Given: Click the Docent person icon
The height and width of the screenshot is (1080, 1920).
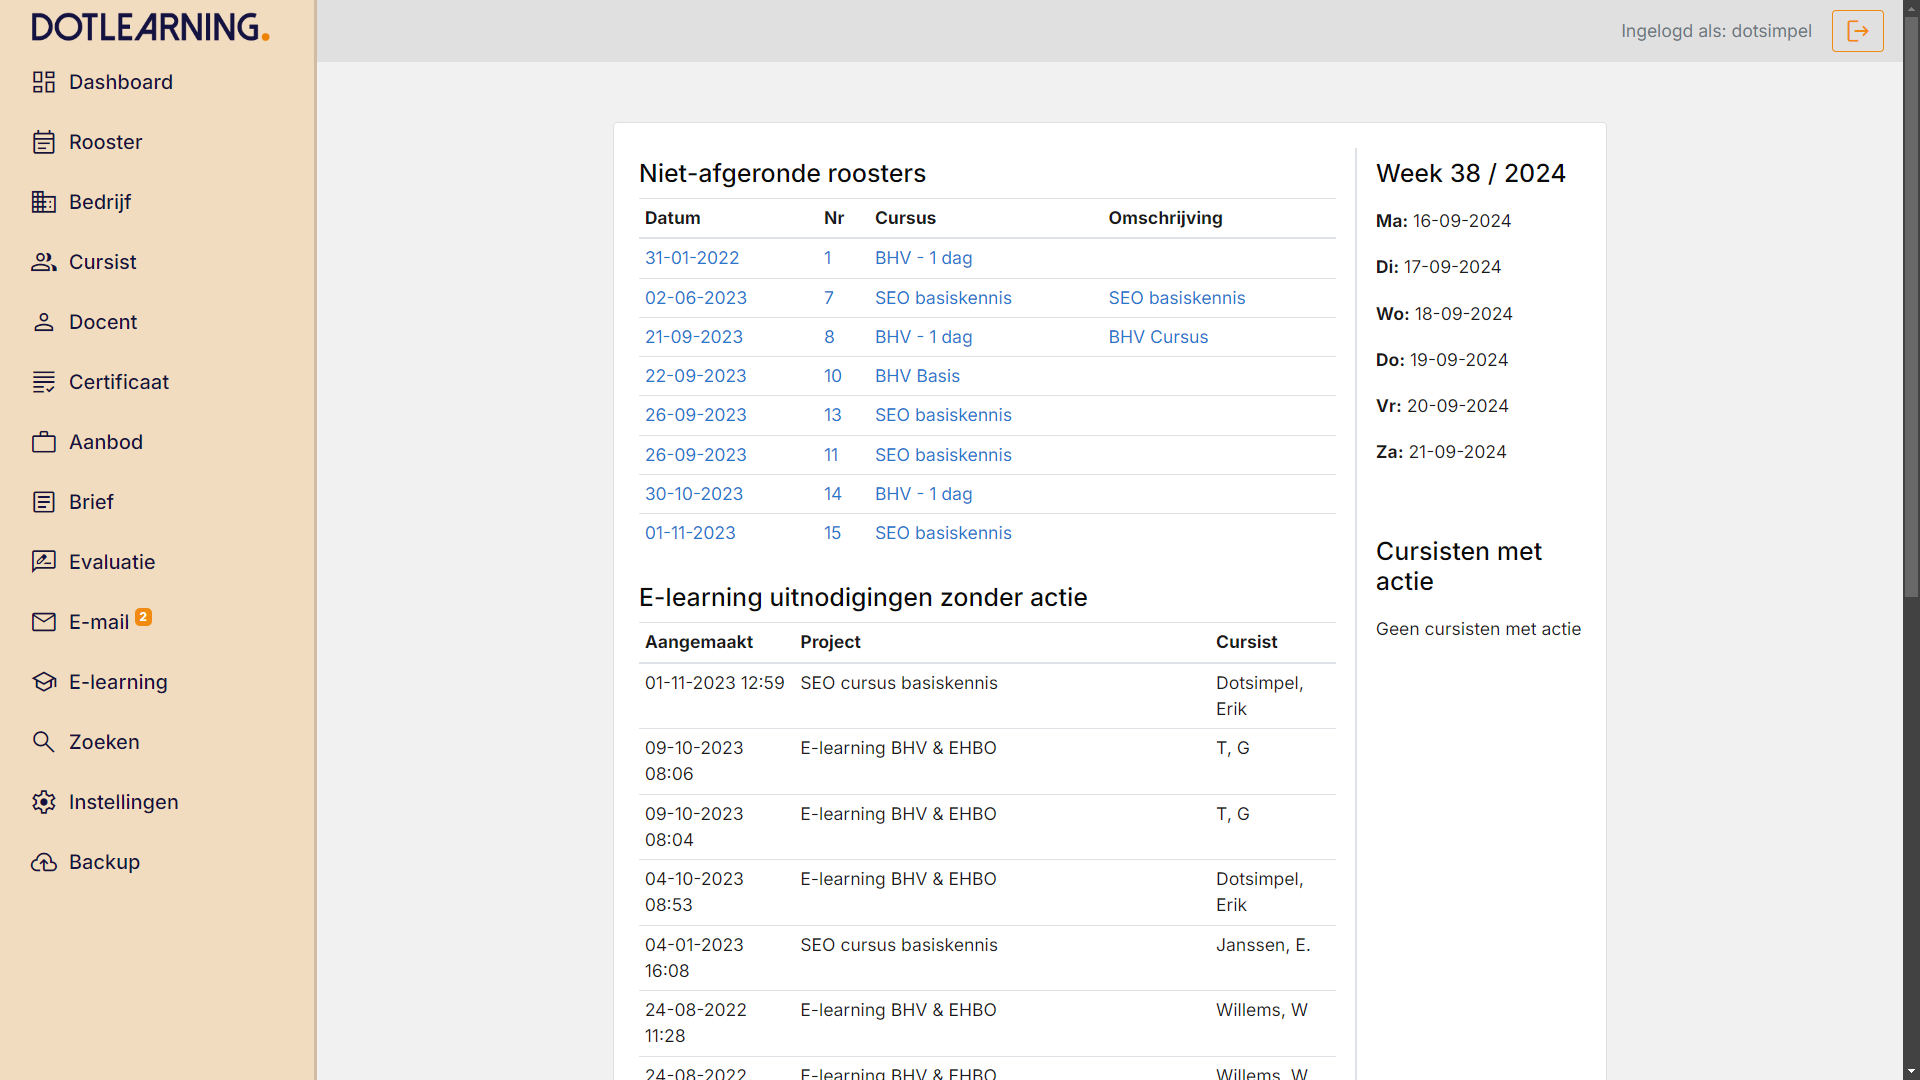Looking at the screenshot, I should coord(44,322).
